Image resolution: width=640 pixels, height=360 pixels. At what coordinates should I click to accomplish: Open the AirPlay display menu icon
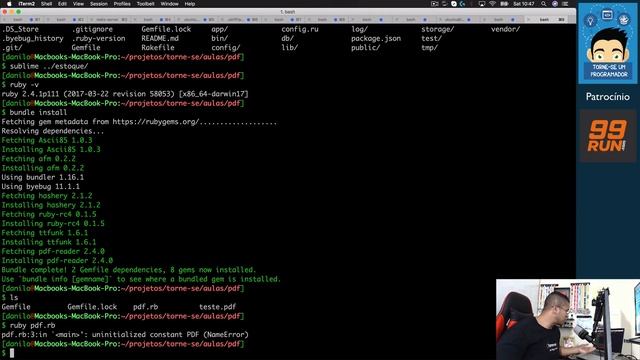point(482,4)
